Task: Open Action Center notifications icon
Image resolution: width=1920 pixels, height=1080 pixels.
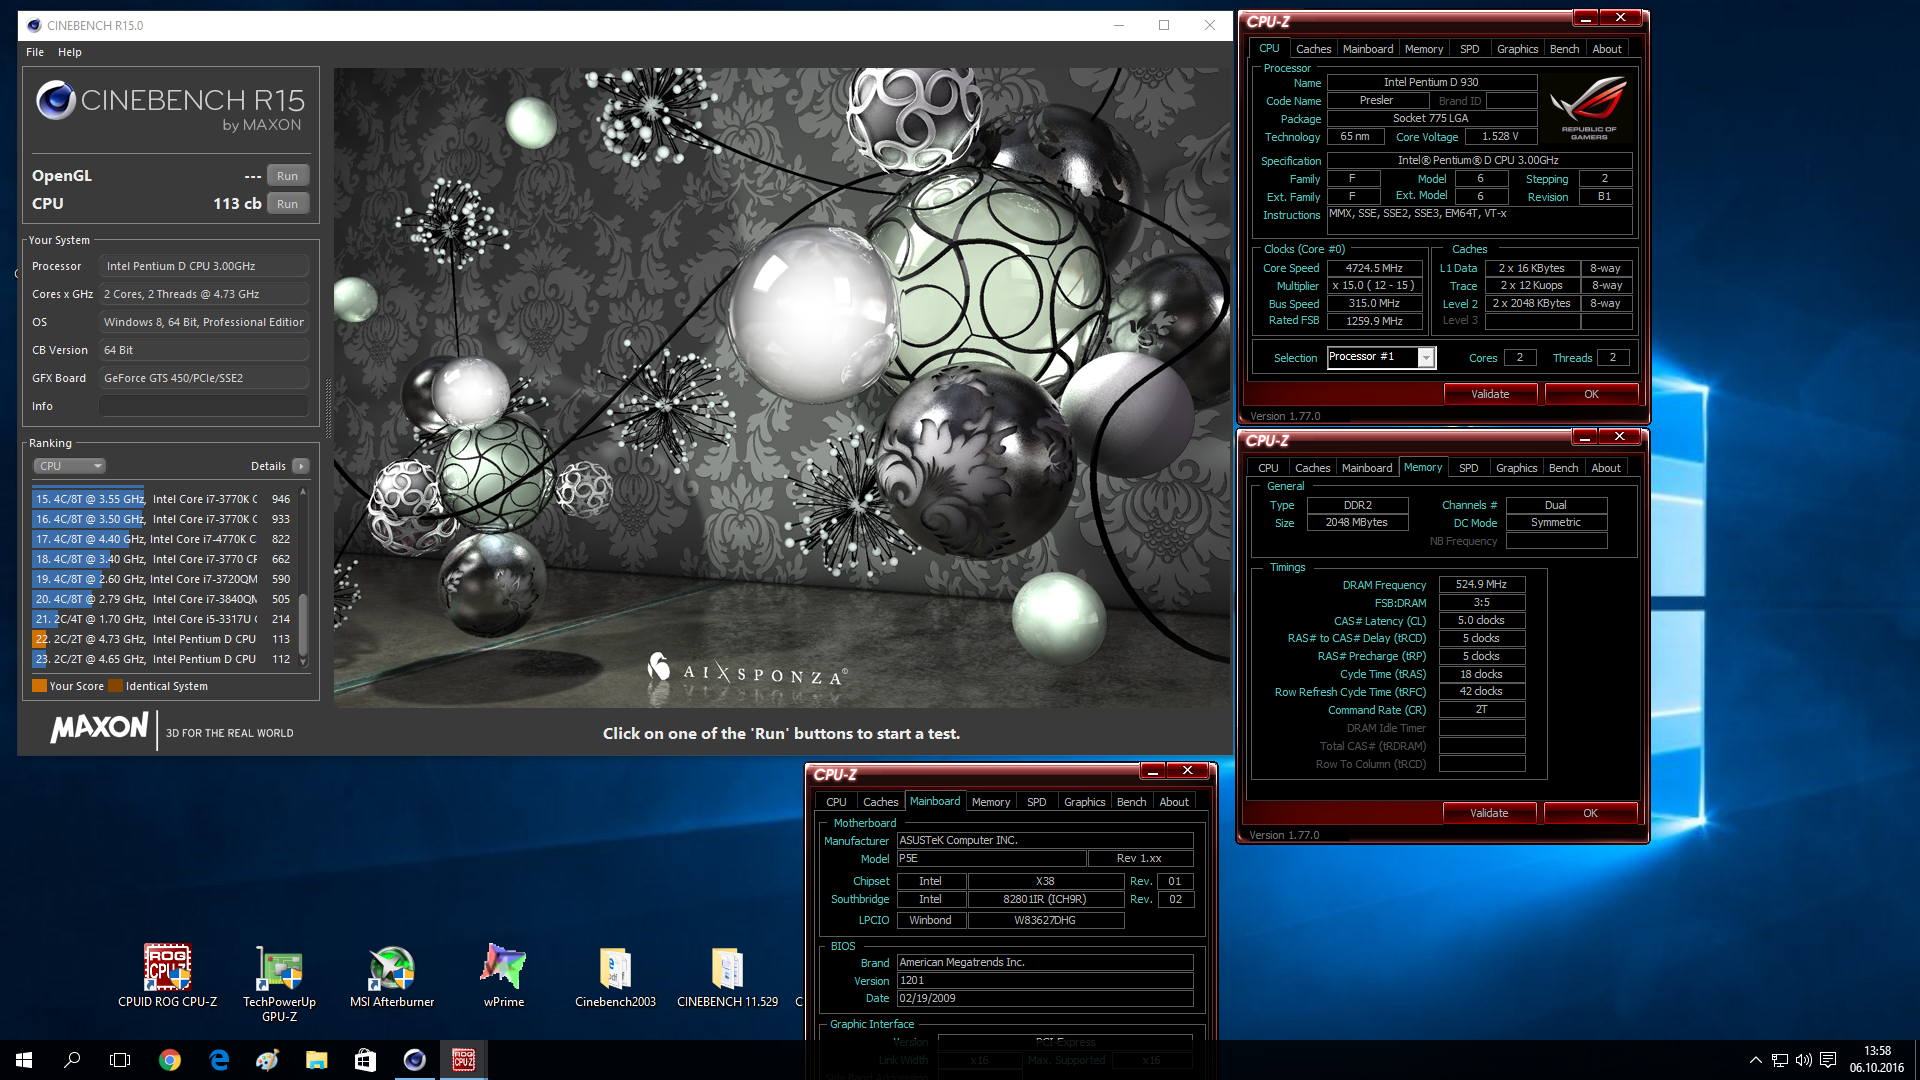Action: [x=1828, y=1060]
